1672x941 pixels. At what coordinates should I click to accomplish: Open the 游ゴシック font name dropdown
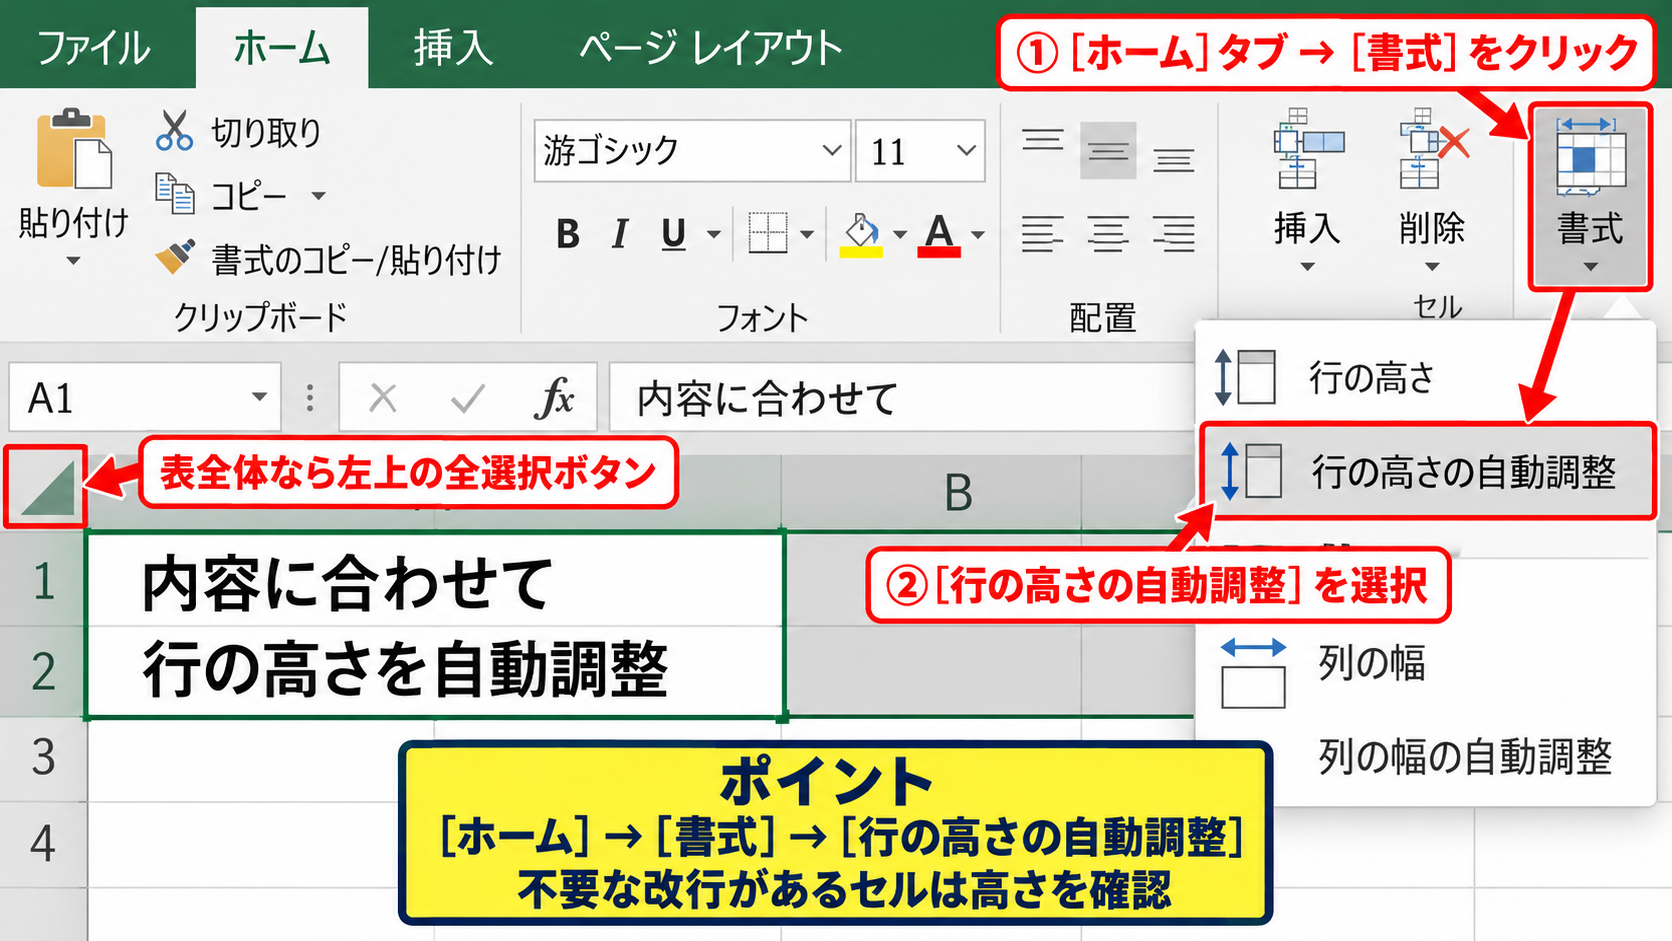[831, 151]
